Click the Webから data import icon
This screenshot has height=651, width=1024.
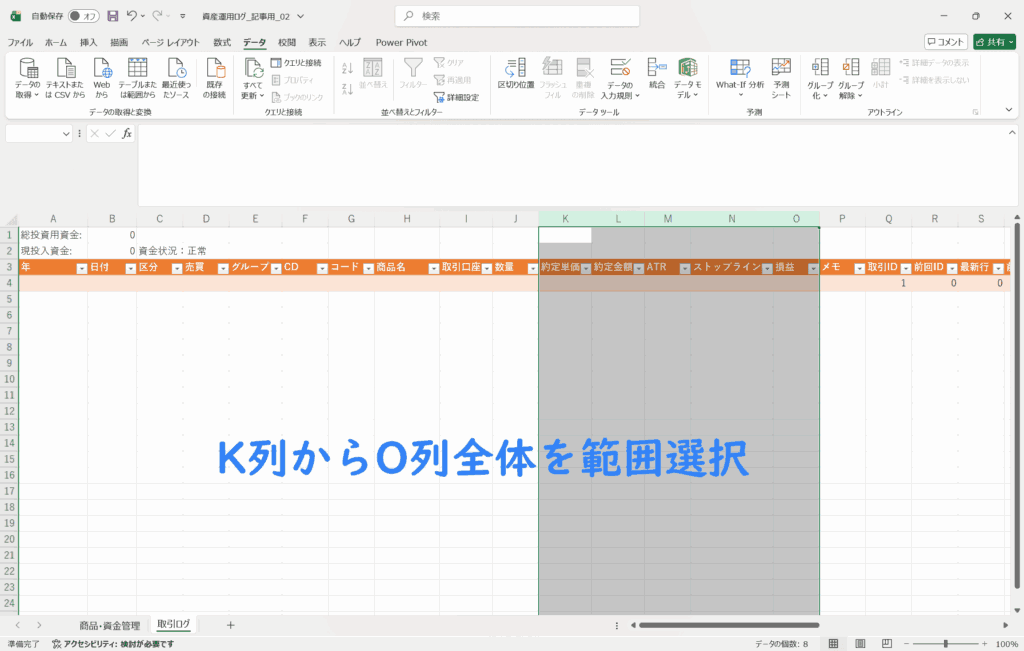(x=101, y=78)
